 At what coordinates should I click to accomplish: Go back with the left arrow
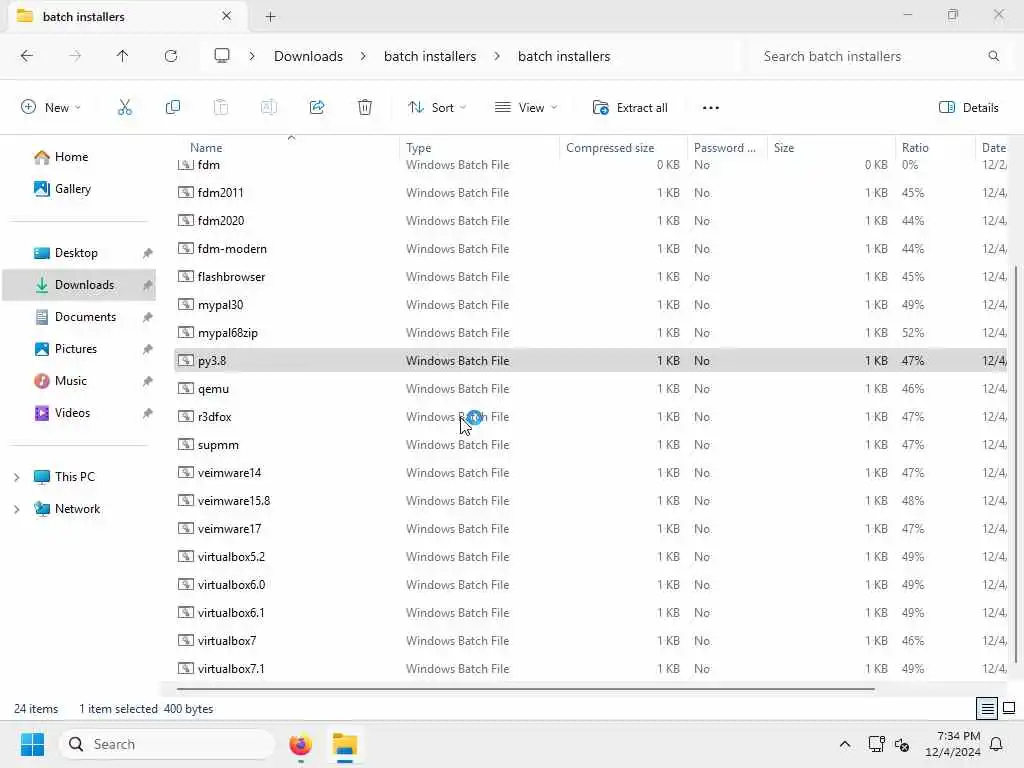coord(27,56)
